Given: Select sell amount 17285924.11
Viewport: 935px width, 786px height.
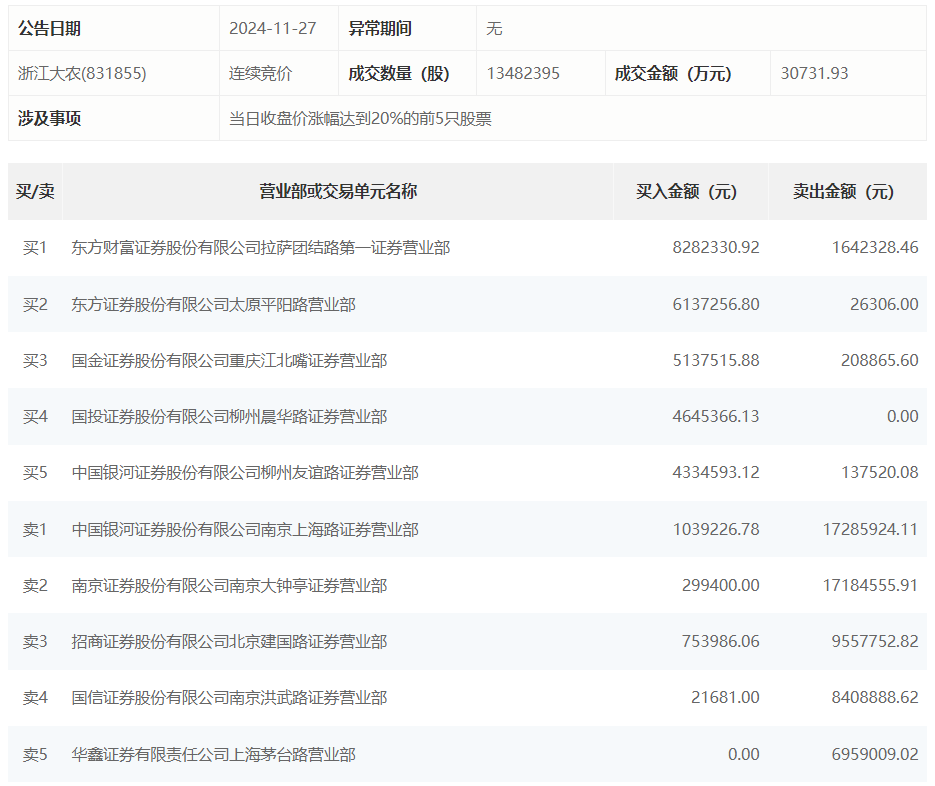Looking at the screenshot, I should [871, 529].
